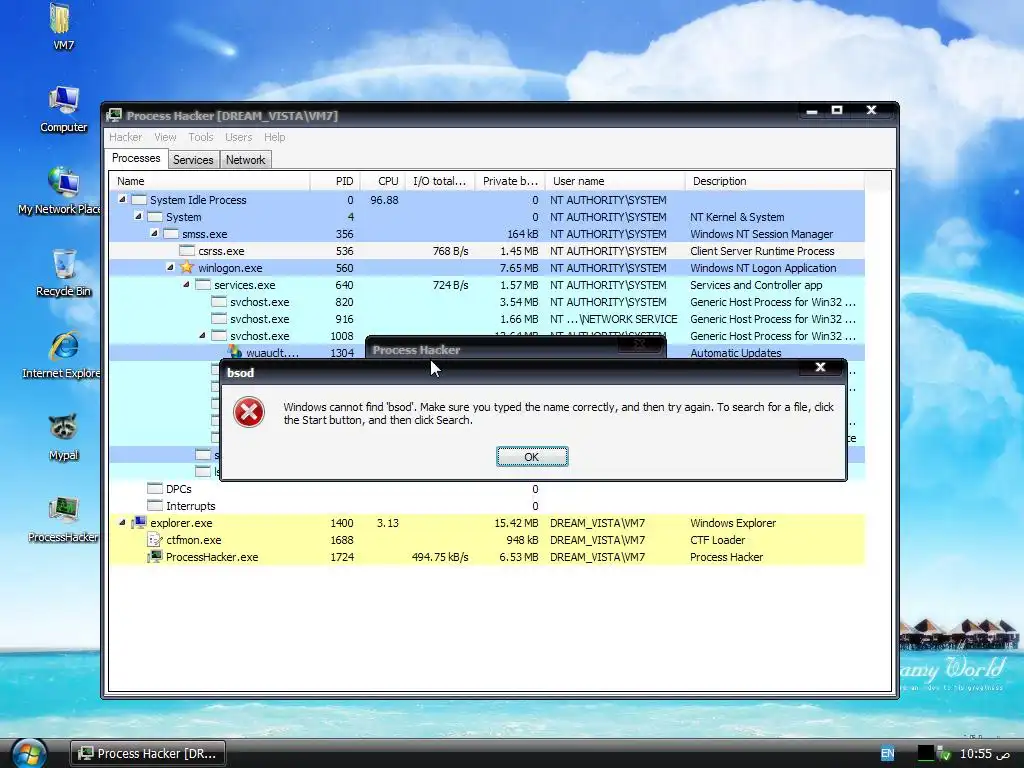Screen dimensions: 1024x768
Task: Collapse the explorer.exe tree node
Action: [x=122, y=522]
